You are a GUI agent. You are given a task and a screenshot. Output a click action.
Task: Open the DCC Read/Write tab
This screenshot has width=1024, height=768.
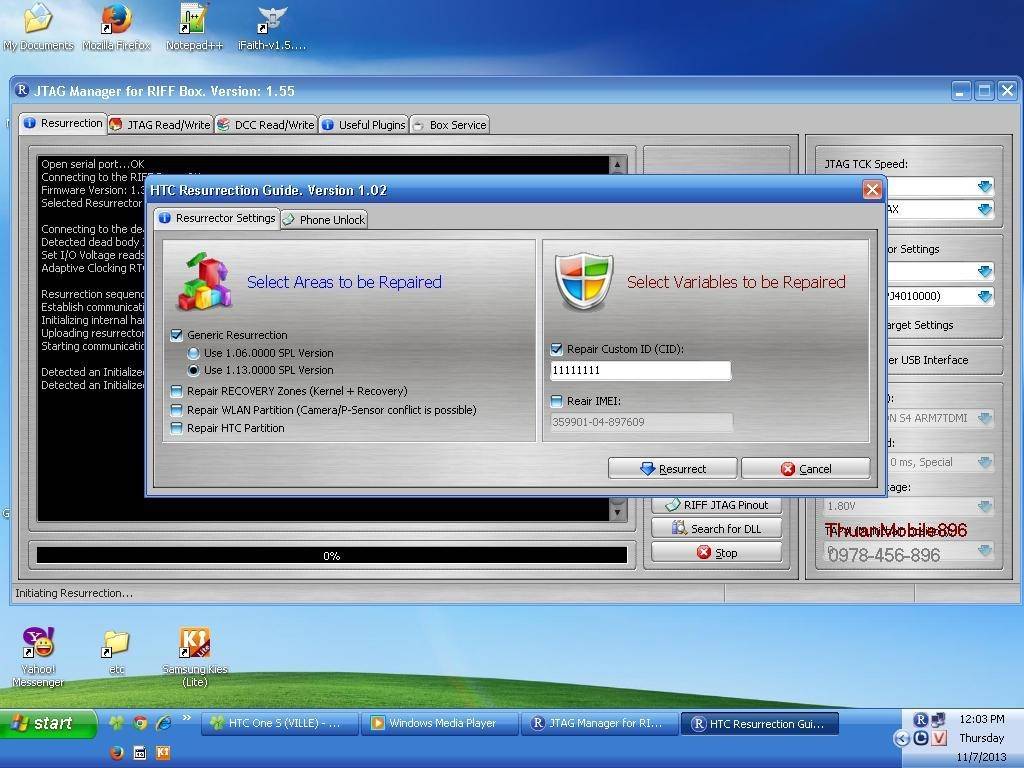tap(266, 125)
